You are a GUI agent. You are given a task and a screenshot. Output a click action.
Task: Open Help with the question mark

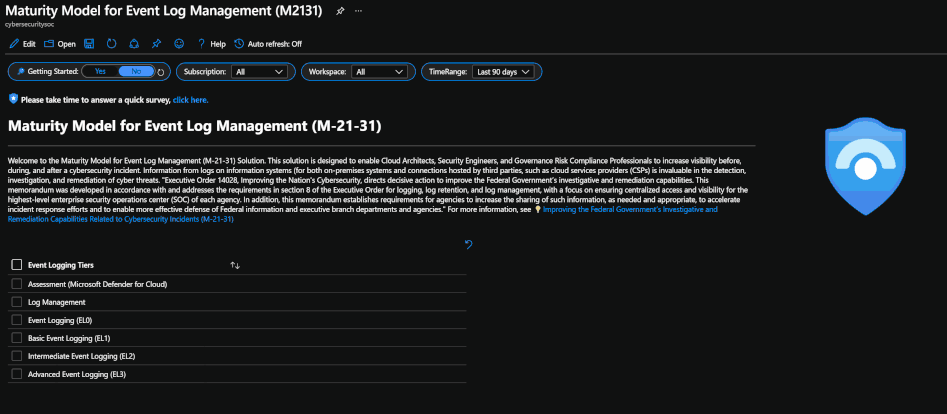tap(211, 44)
